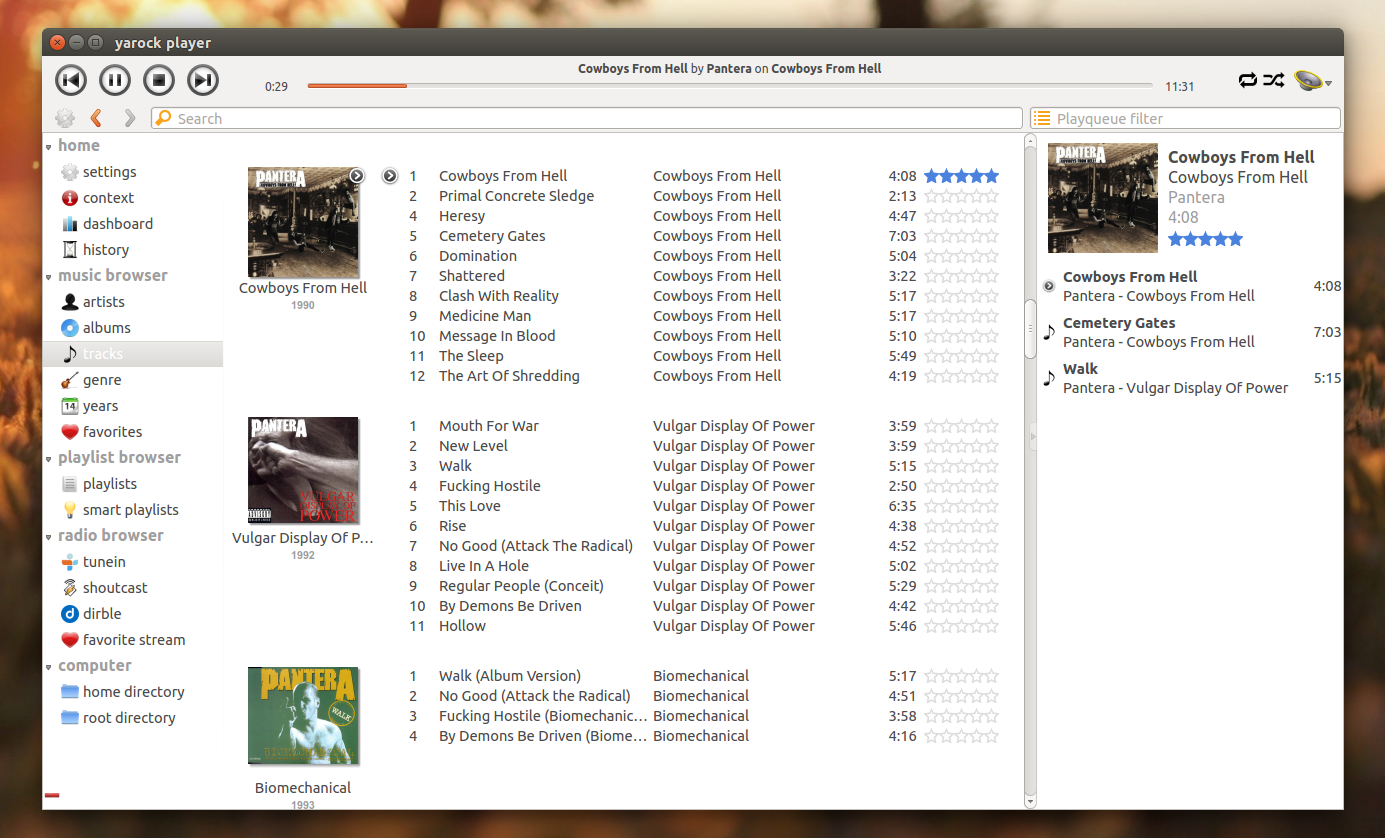Skip to the next track
This screenshot has height=838, width=1385.
point(203,80)
